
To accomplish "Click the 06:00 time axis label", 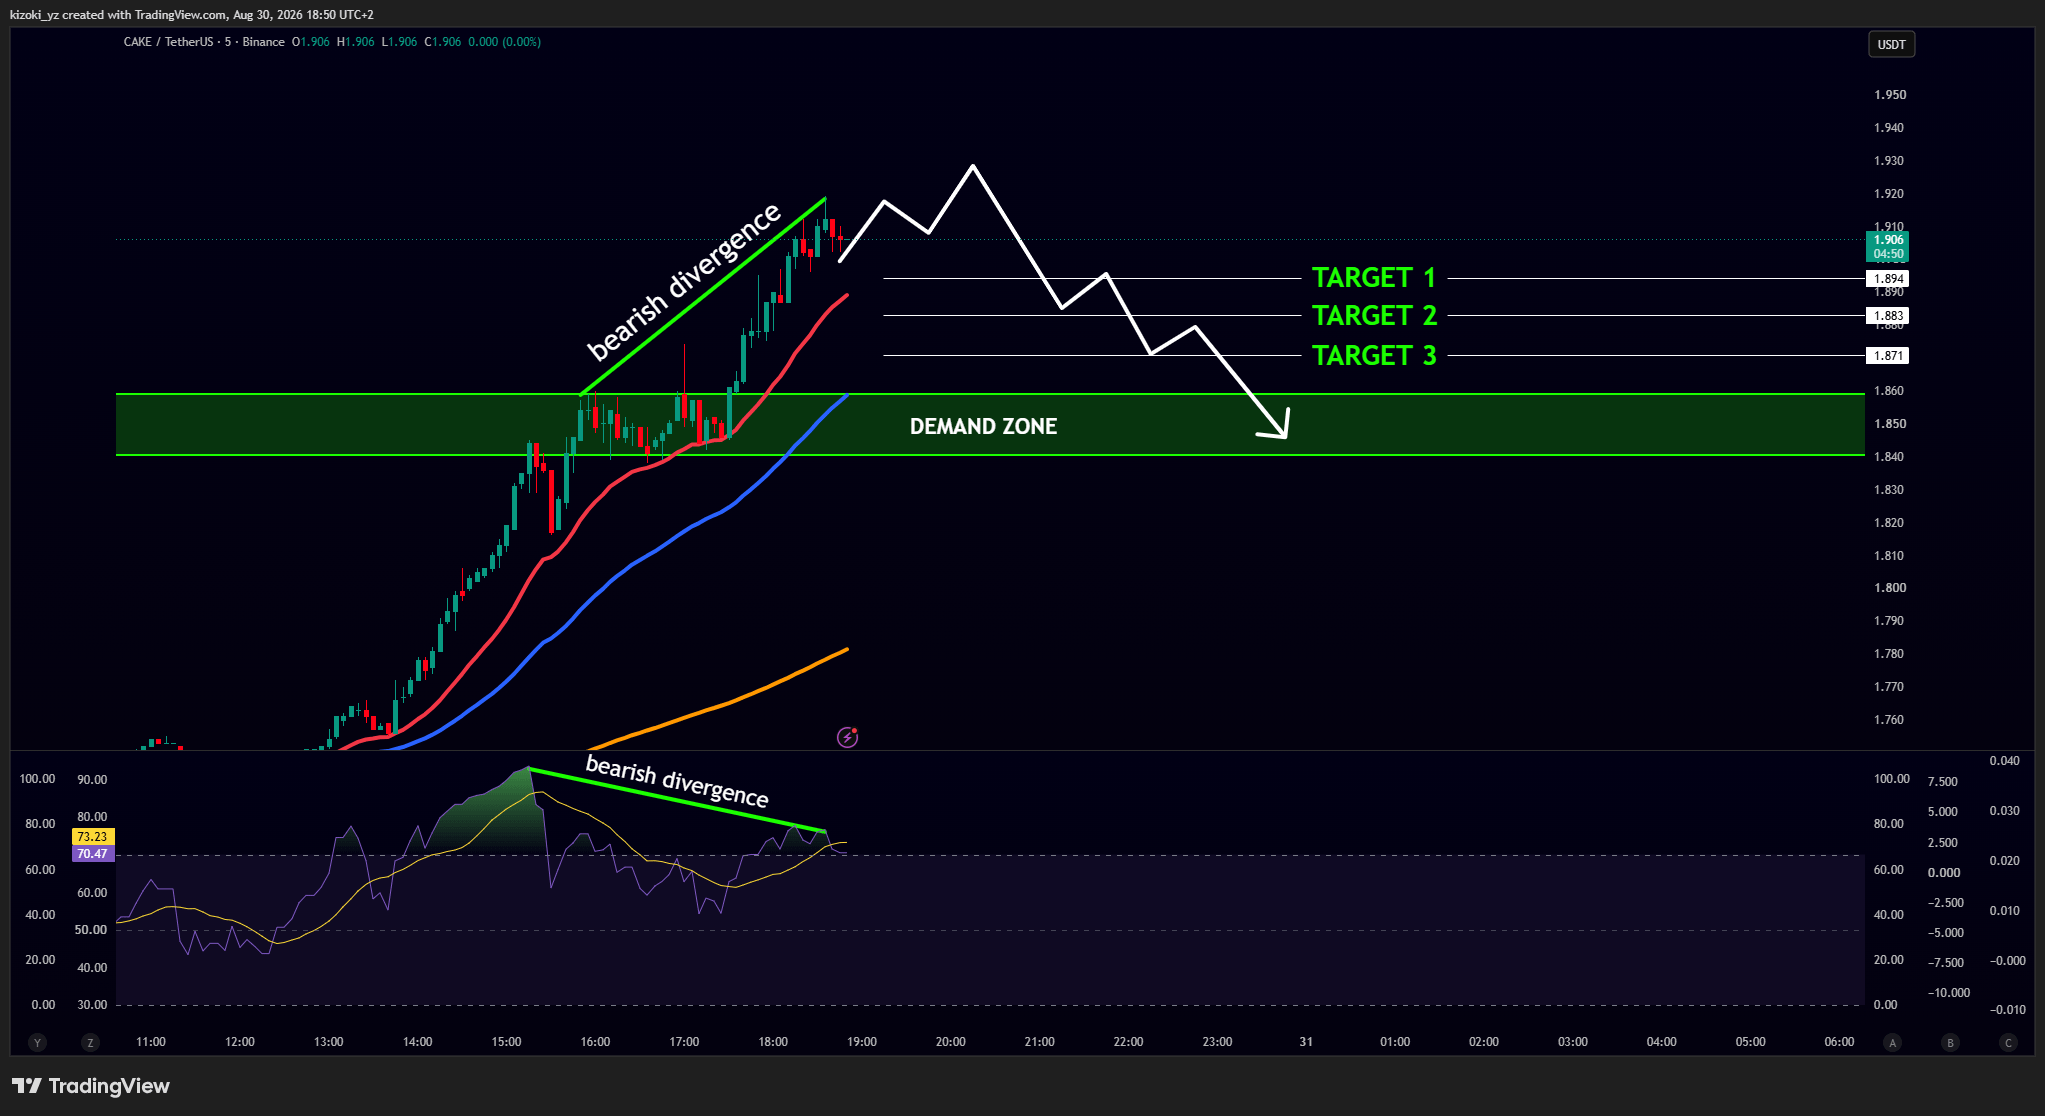I will point(1839,1042).
